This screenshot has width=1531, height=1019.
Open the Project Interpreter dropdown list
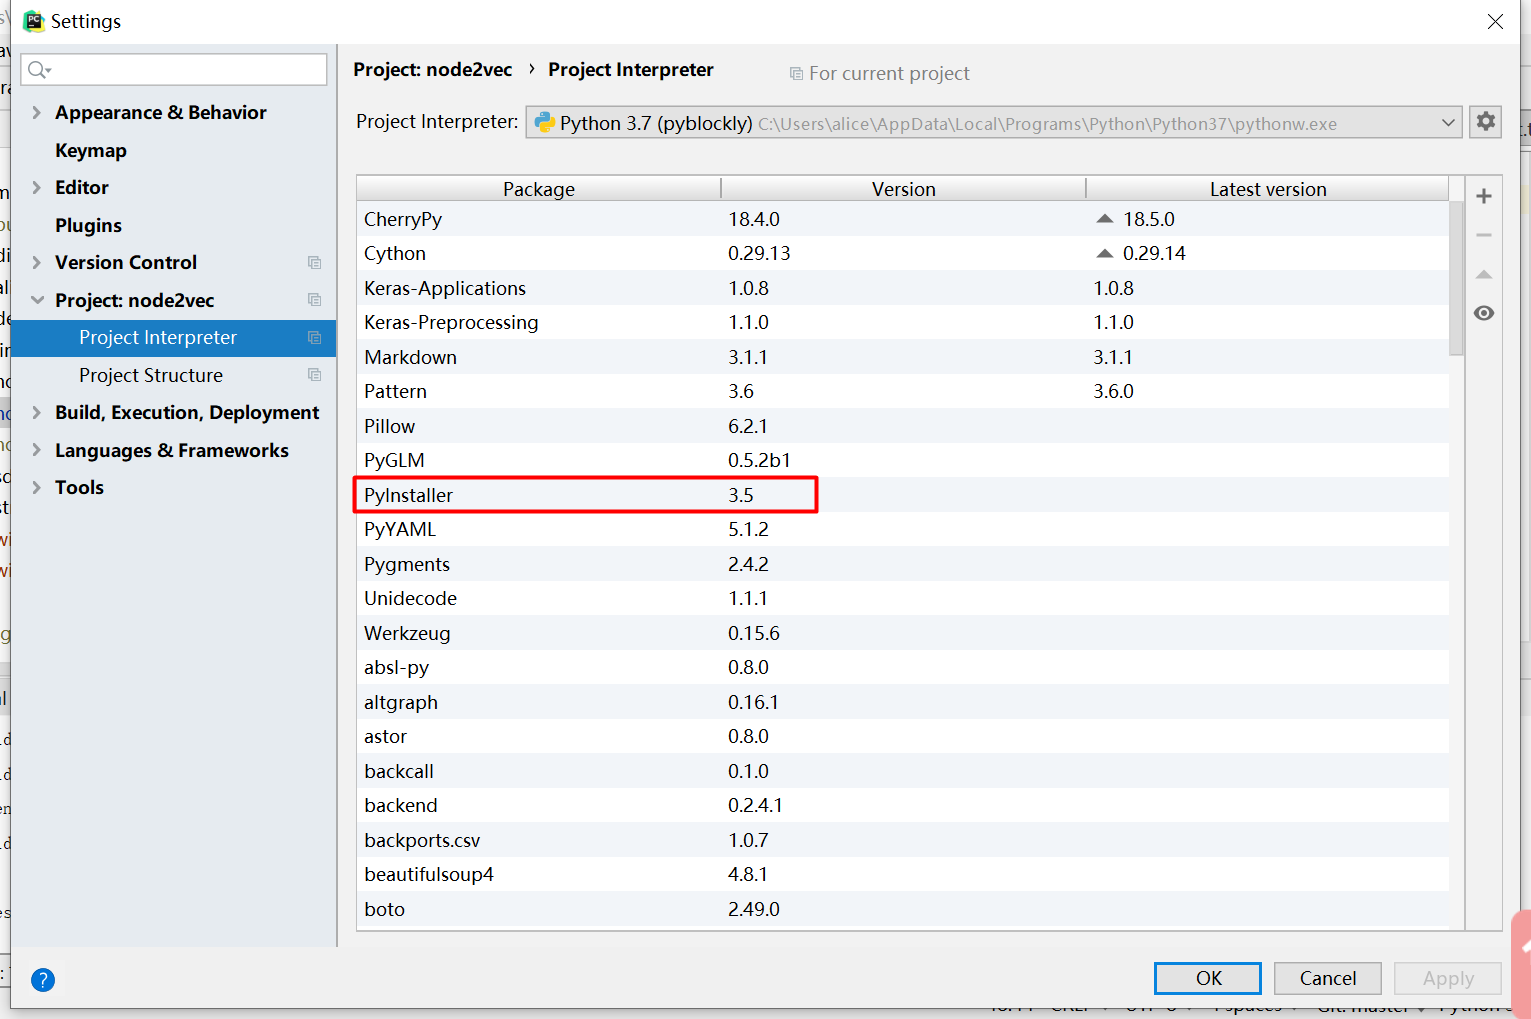pos(1447,121)
